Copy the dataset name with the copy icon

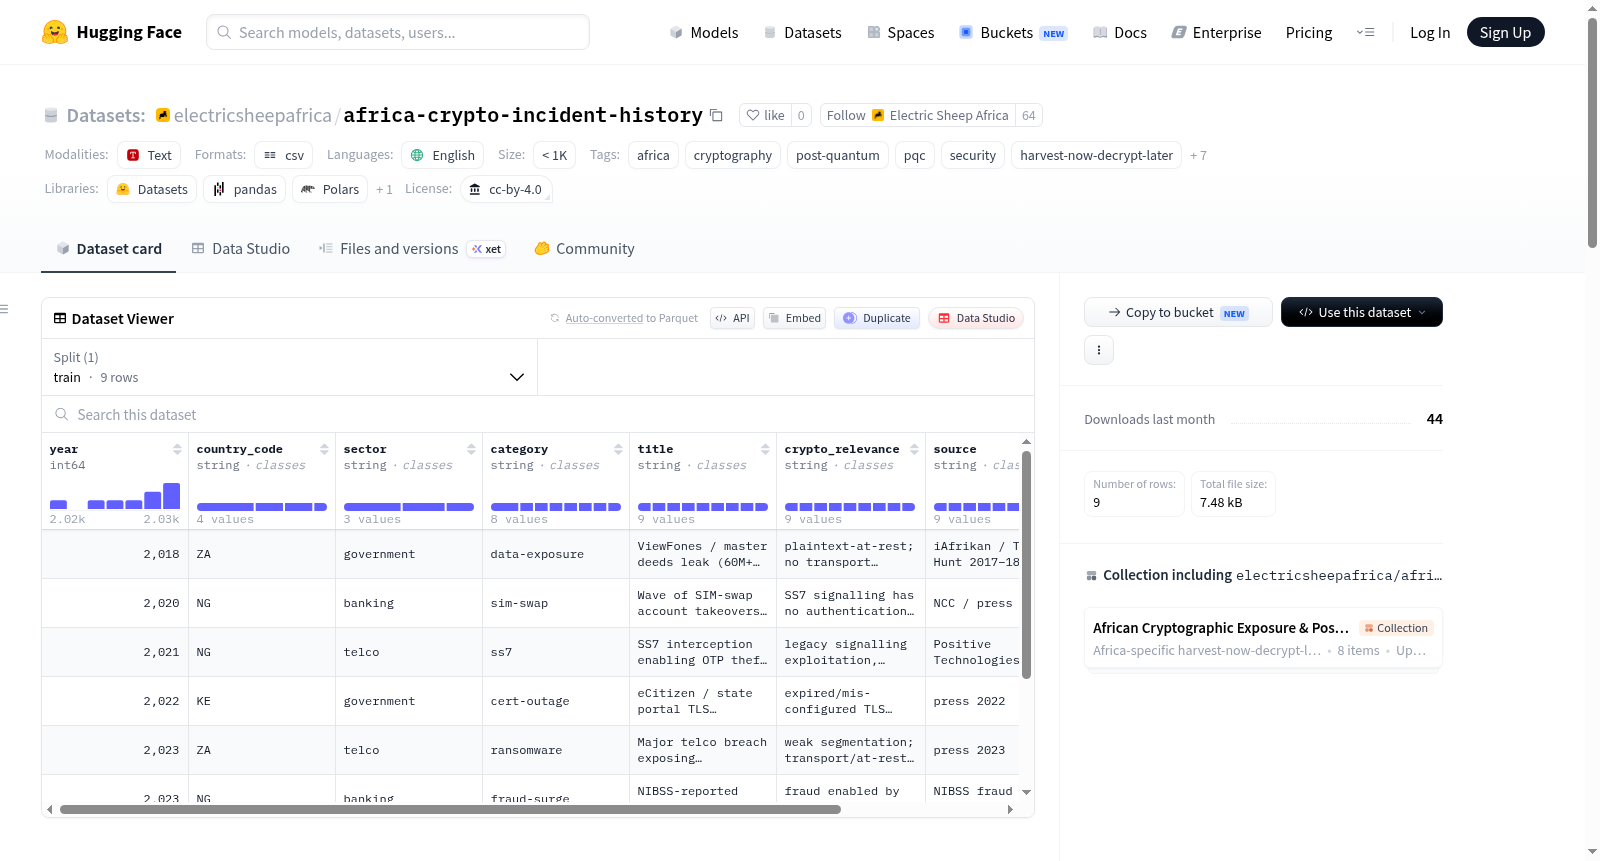tap(716, 115)
